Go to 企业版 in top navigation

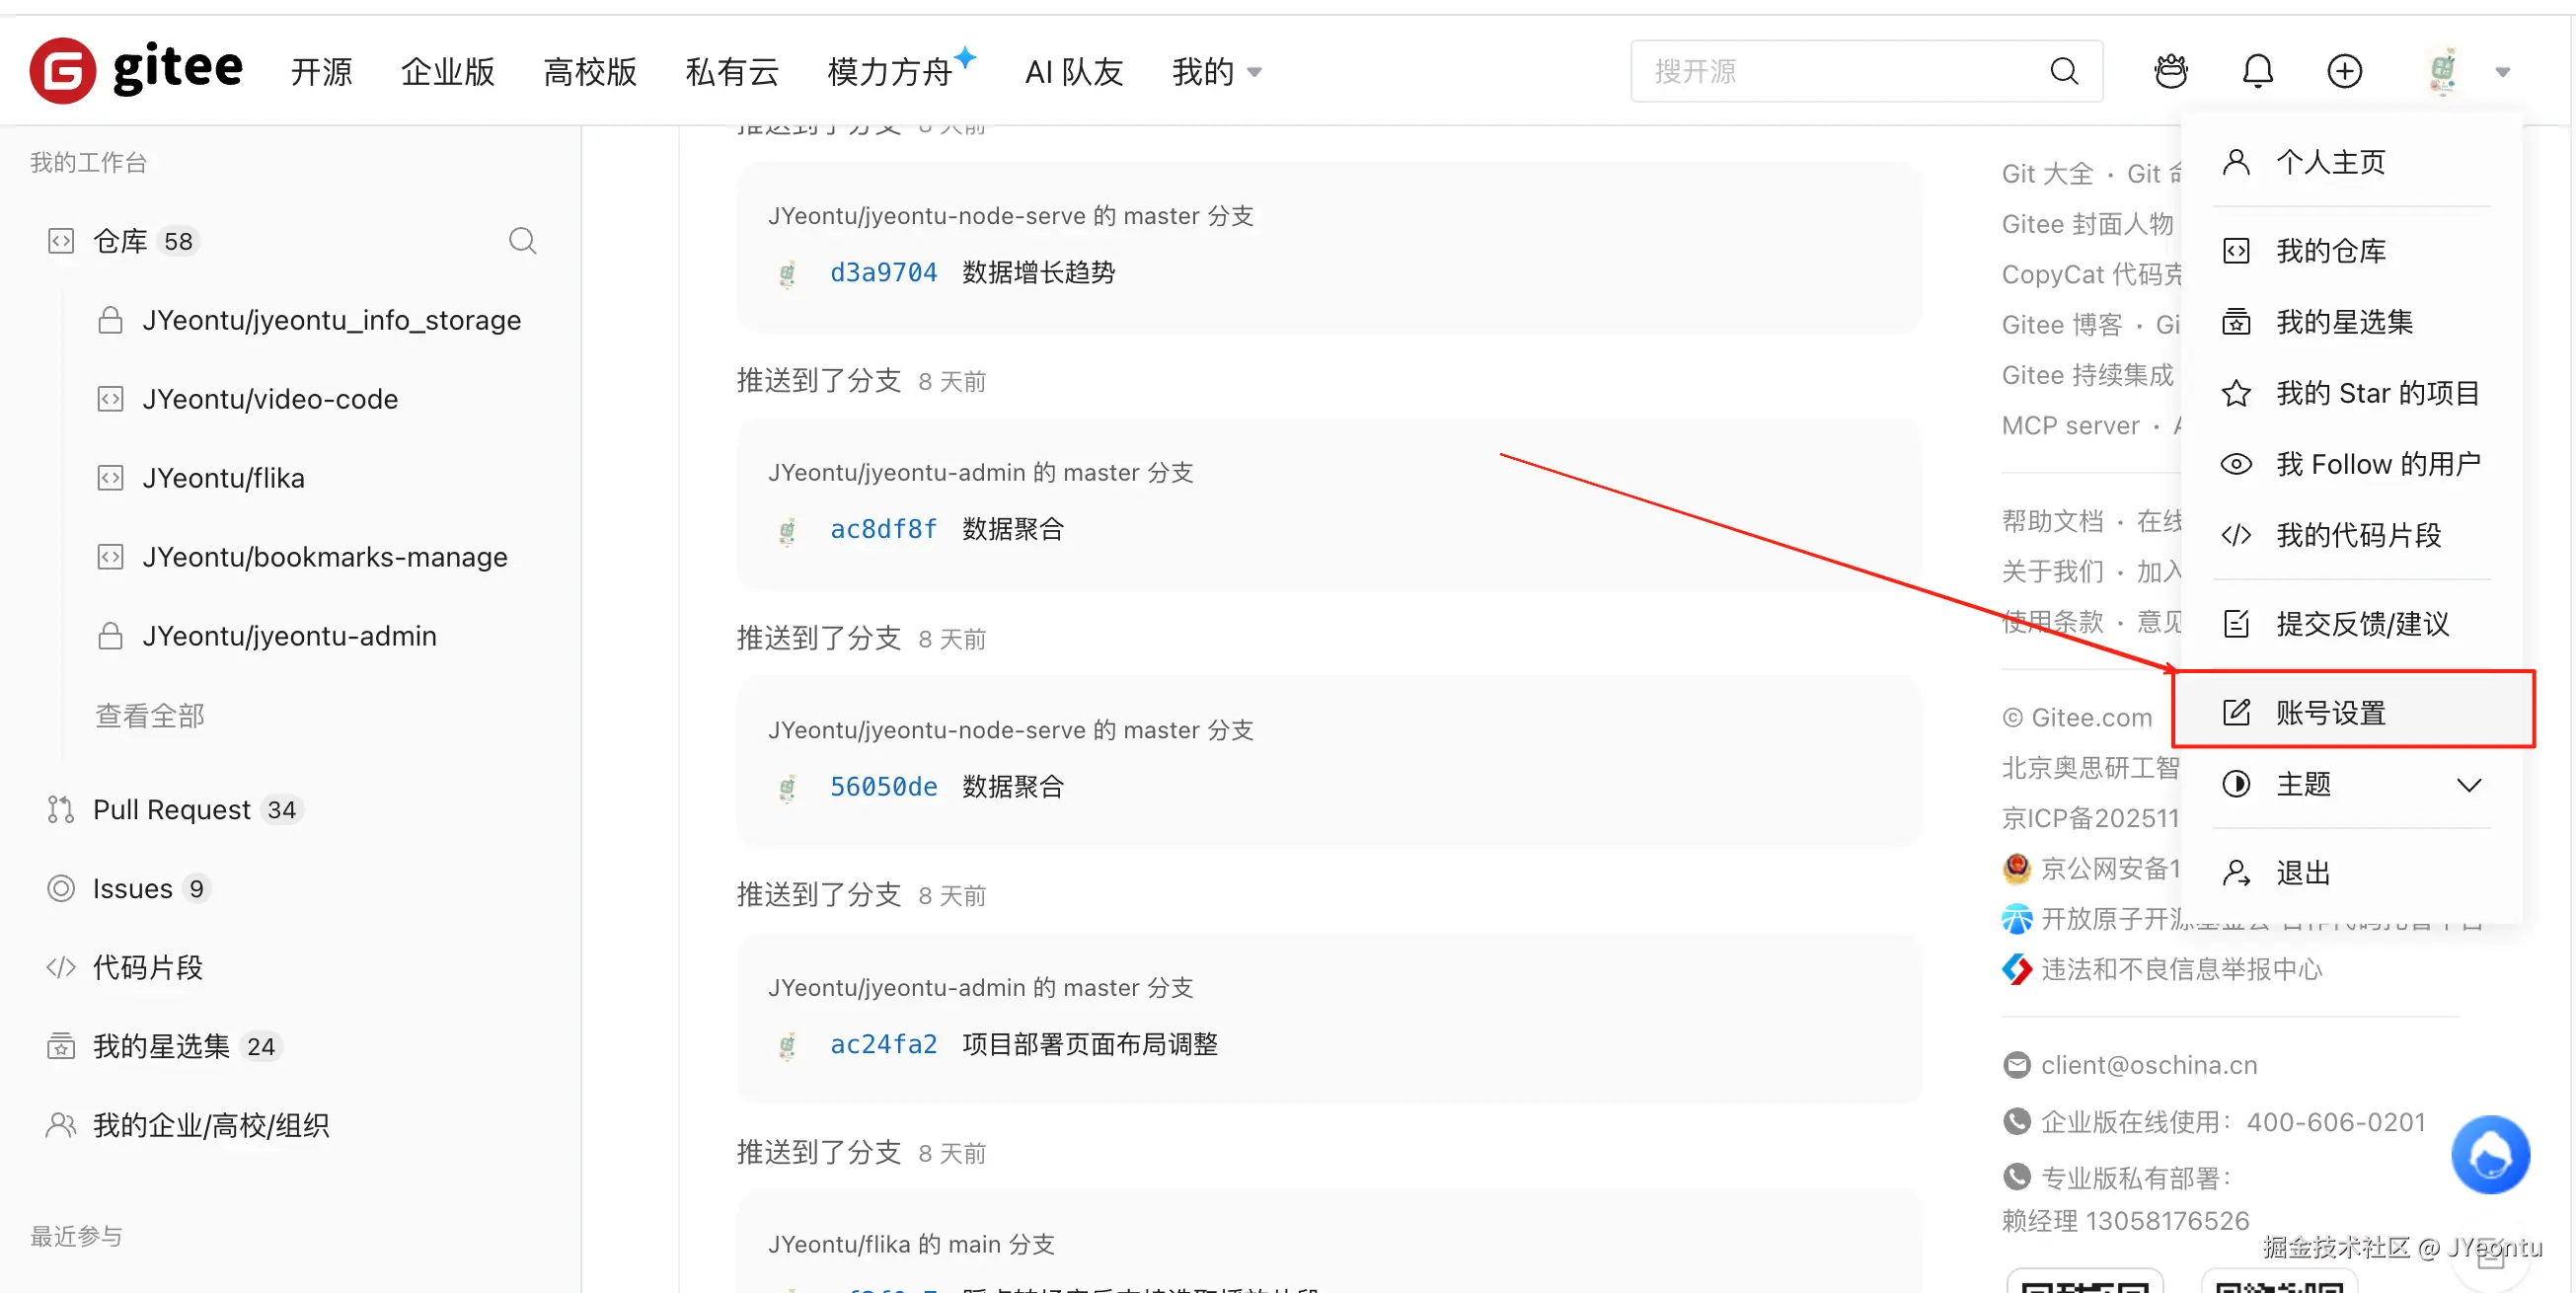[x=447, y=72]
